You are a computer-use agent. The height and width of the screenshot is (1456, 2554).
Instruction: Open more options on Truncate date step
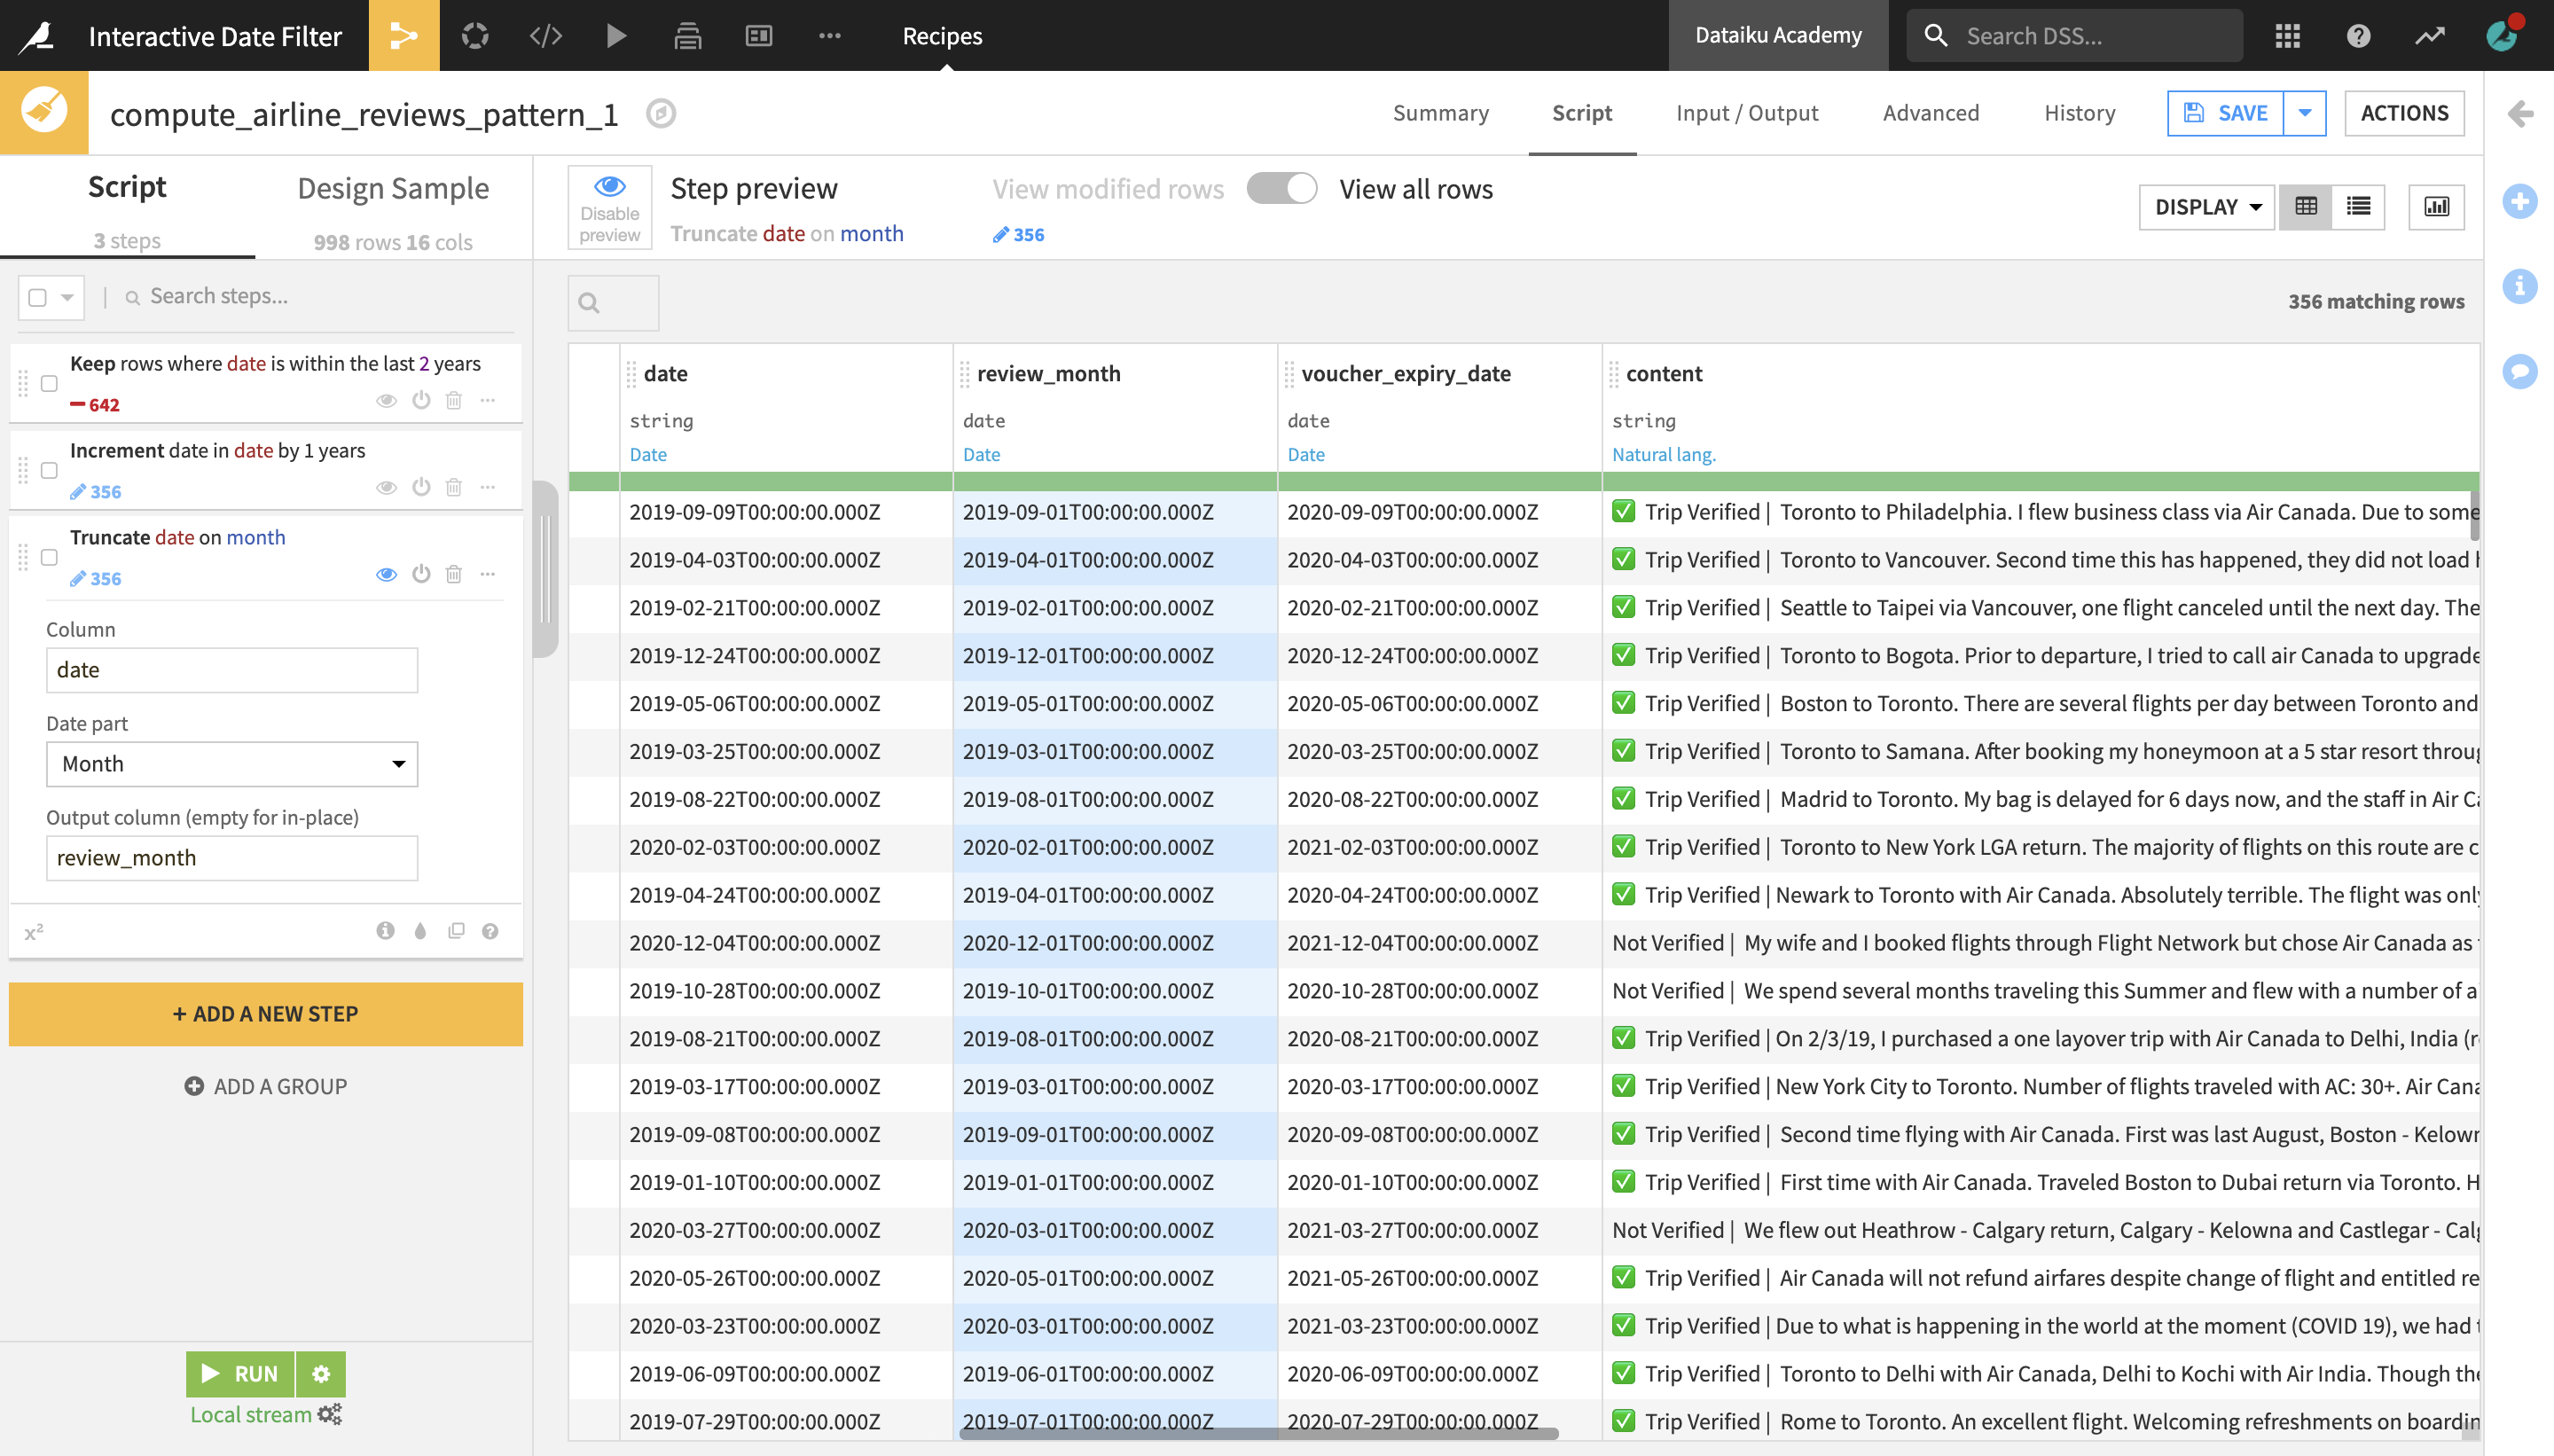click(488, 574)
